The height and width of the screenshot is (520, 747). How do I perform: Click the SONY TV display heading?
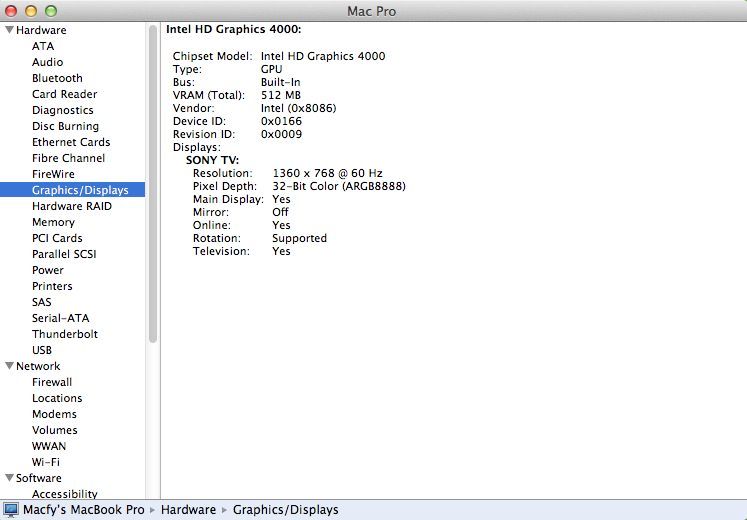pyautogui.click(x=212, y=160)
